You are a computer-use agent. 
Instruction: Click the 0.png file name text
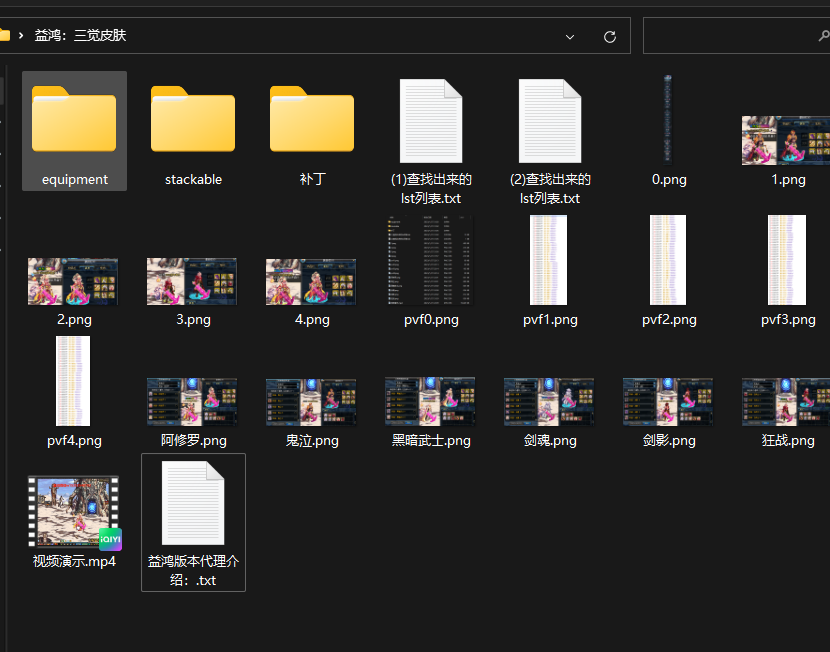tap(669, 179)
